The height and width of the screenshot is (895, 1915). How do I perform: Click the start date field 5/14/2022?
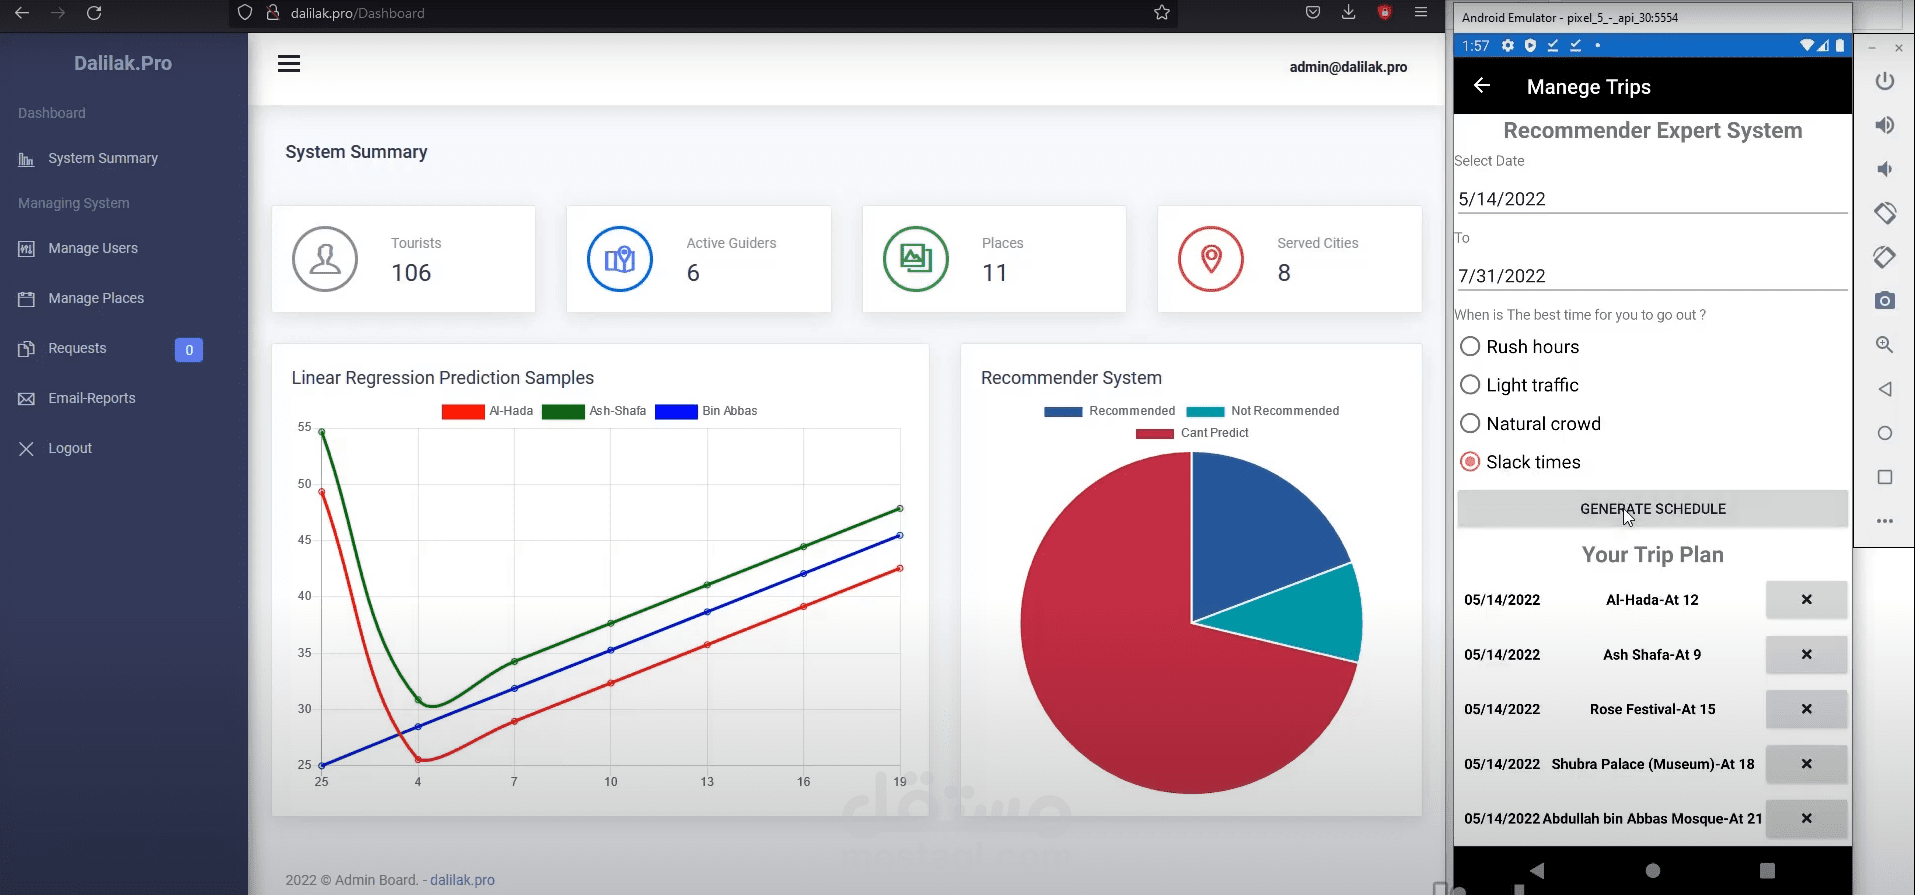point(1652,198)
